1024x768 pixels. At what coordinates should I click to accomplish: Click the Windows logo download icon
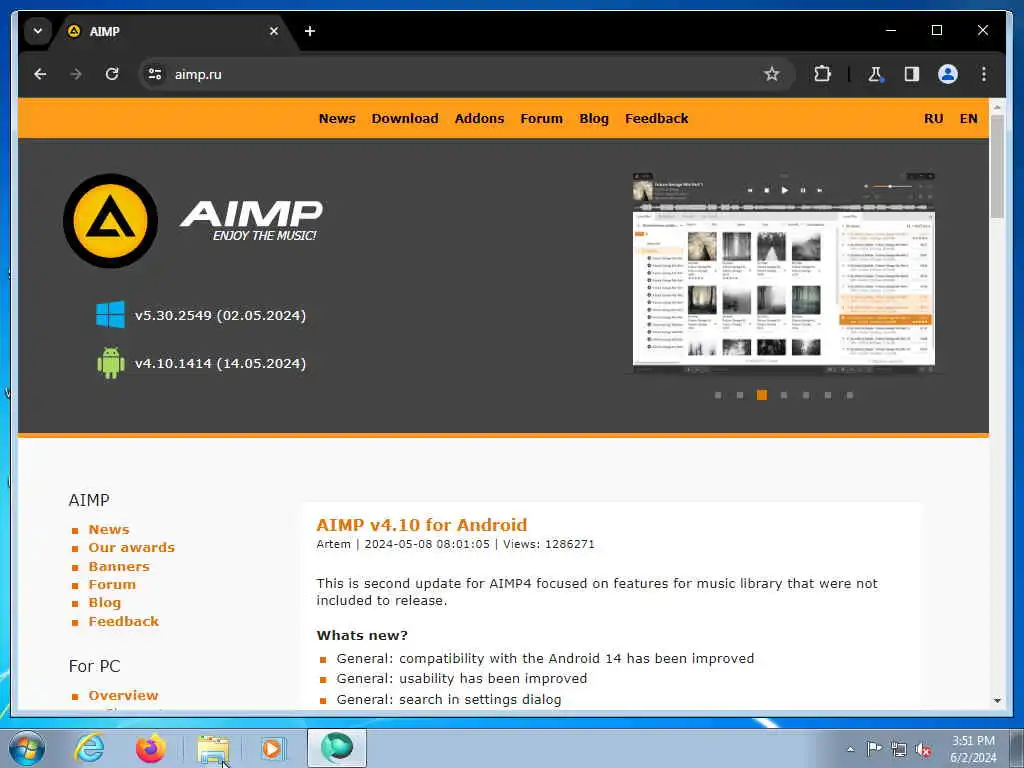pos(110,315)
